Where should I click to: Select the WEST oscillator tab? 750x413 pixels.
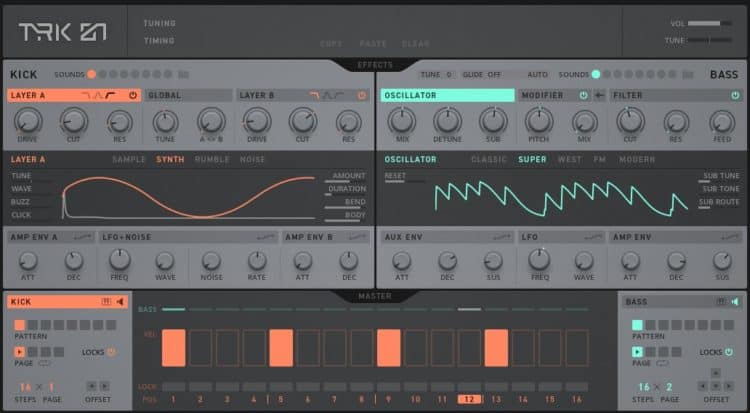tap(570, 159)
